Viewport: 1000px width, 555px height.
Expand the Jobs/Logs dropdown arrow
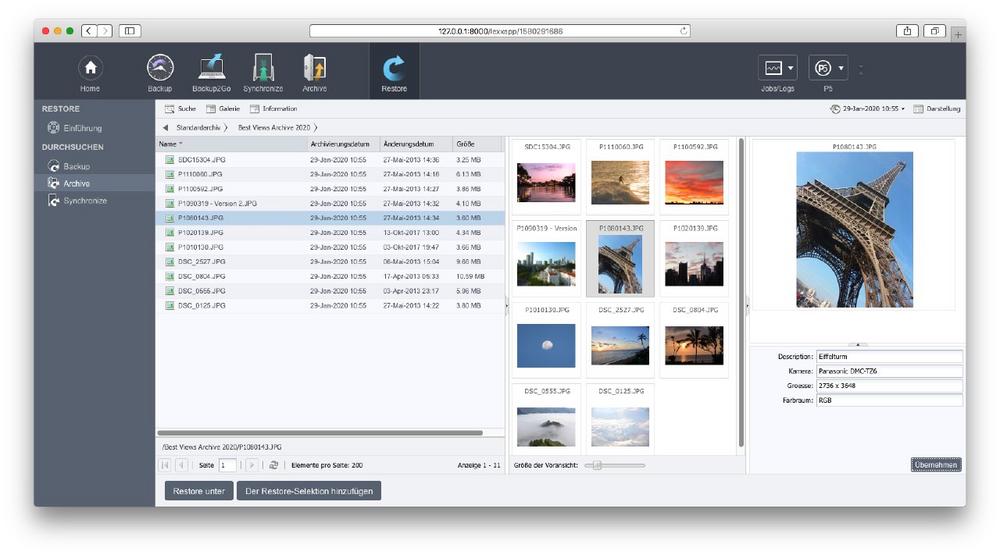click(791, 68)
